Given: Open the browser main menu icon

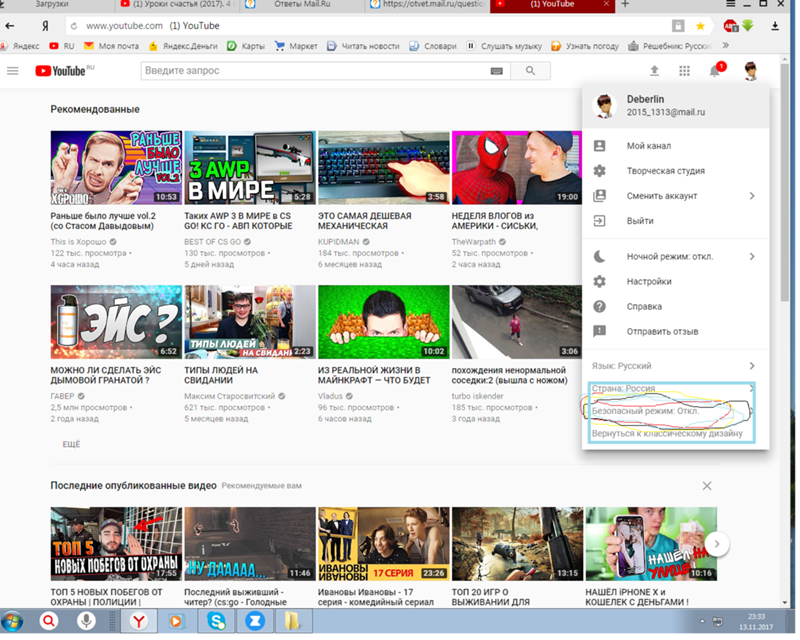Looking at the screenshot, I should [731, 4].
